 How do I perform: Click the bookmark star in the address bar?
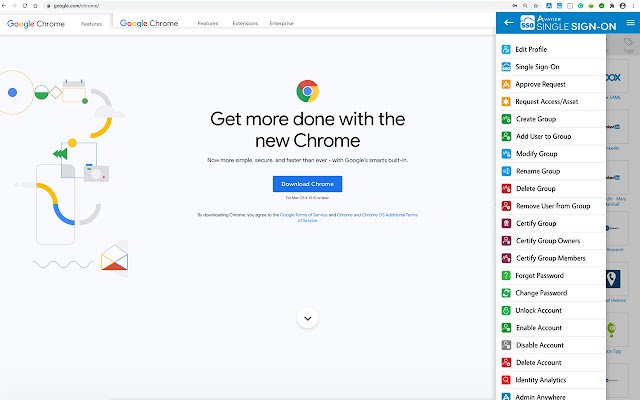(536, 6)
